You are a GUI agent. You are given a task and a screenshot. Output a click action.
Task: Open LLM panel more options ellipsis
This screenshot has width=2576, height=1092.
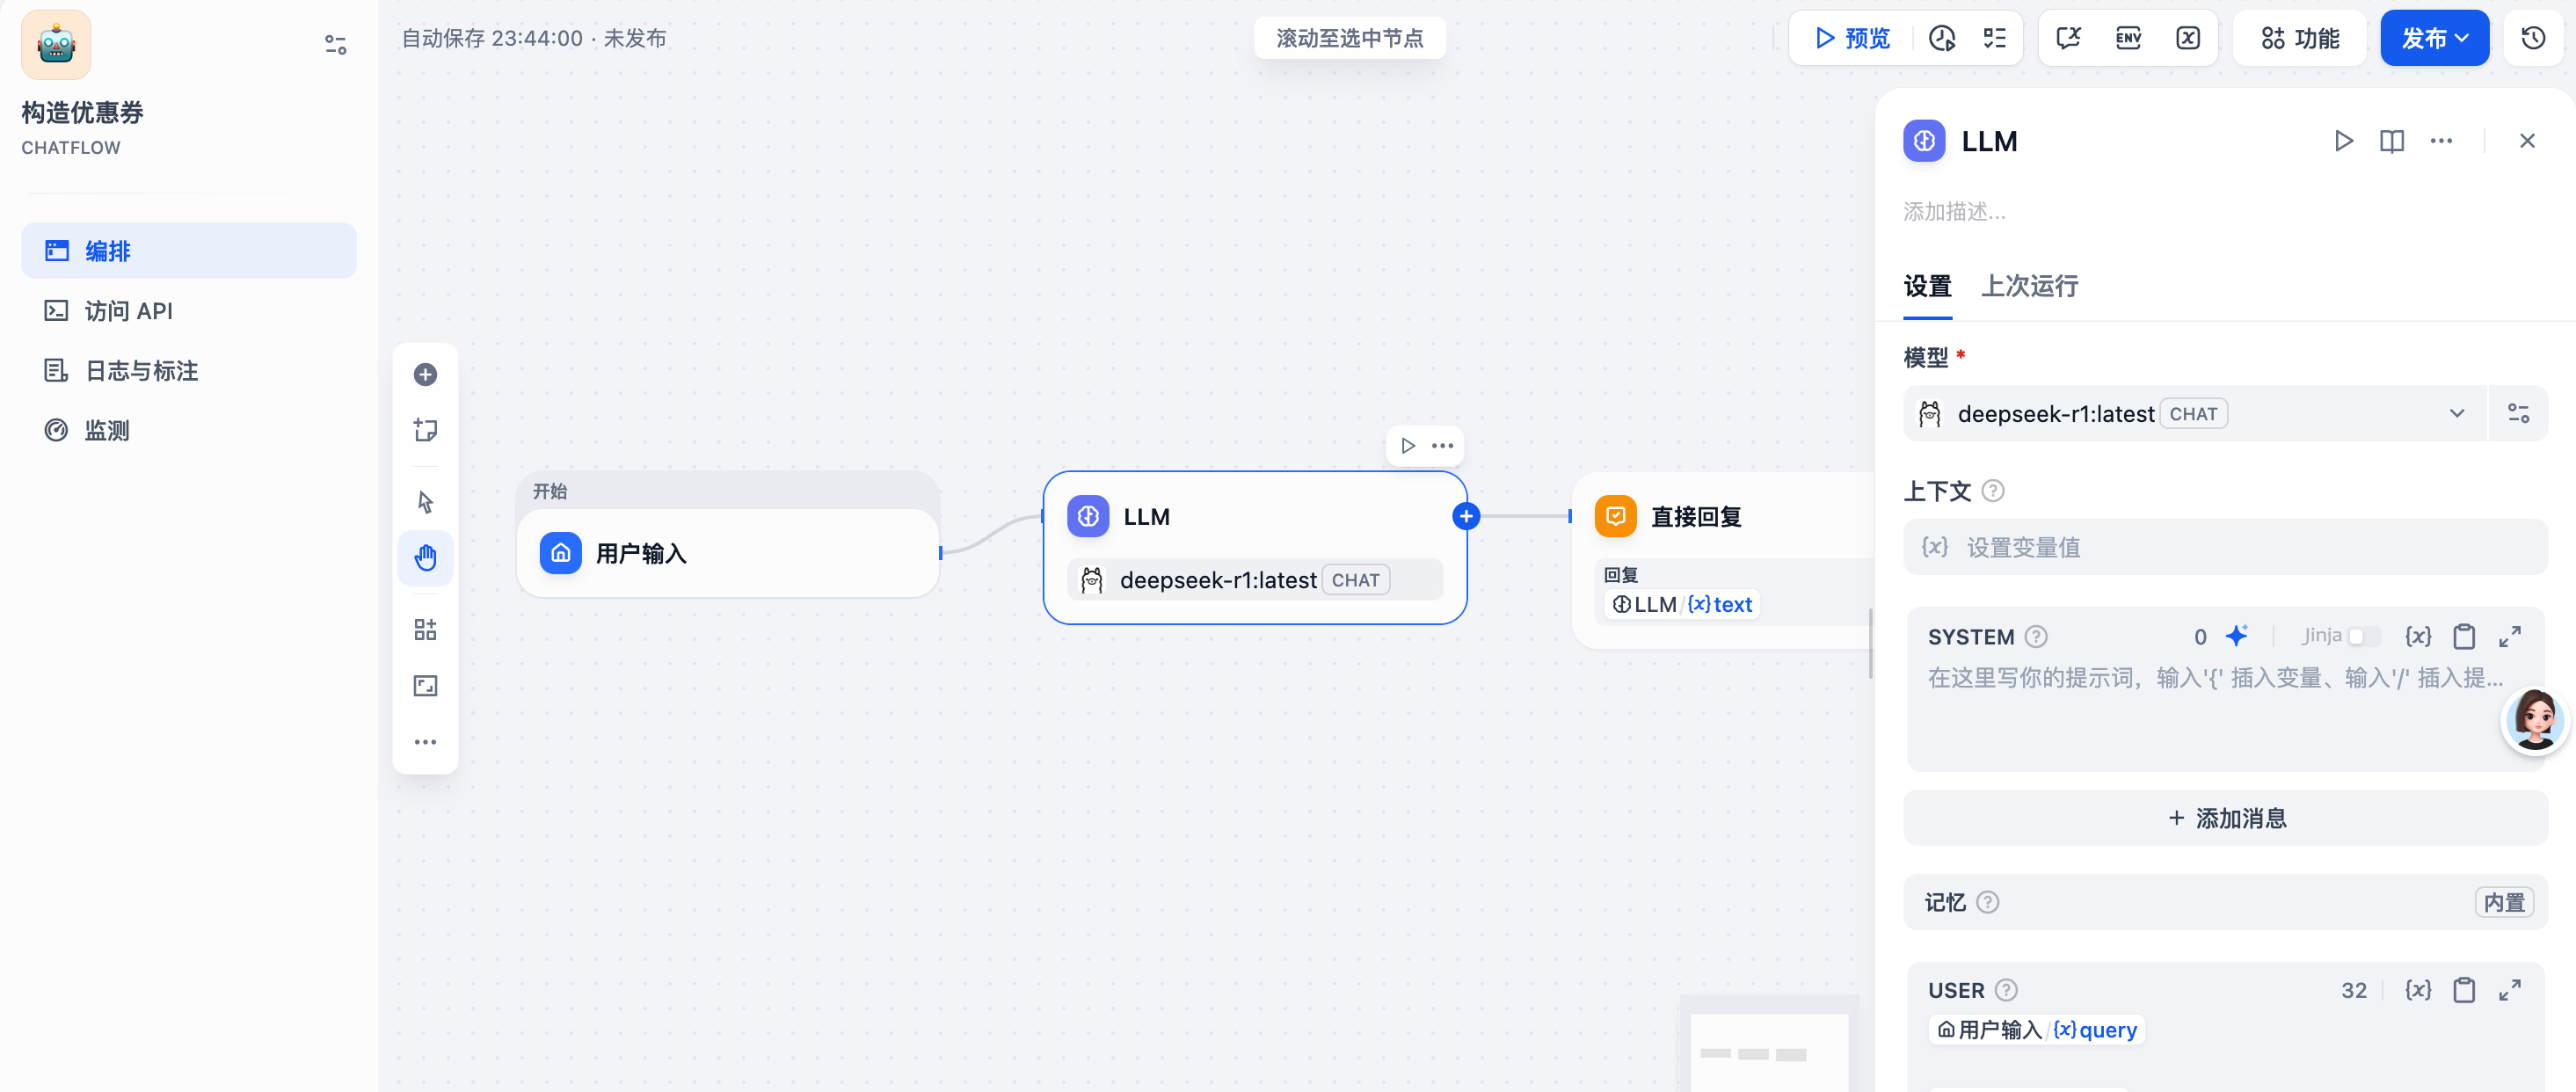coord(2441,141)
